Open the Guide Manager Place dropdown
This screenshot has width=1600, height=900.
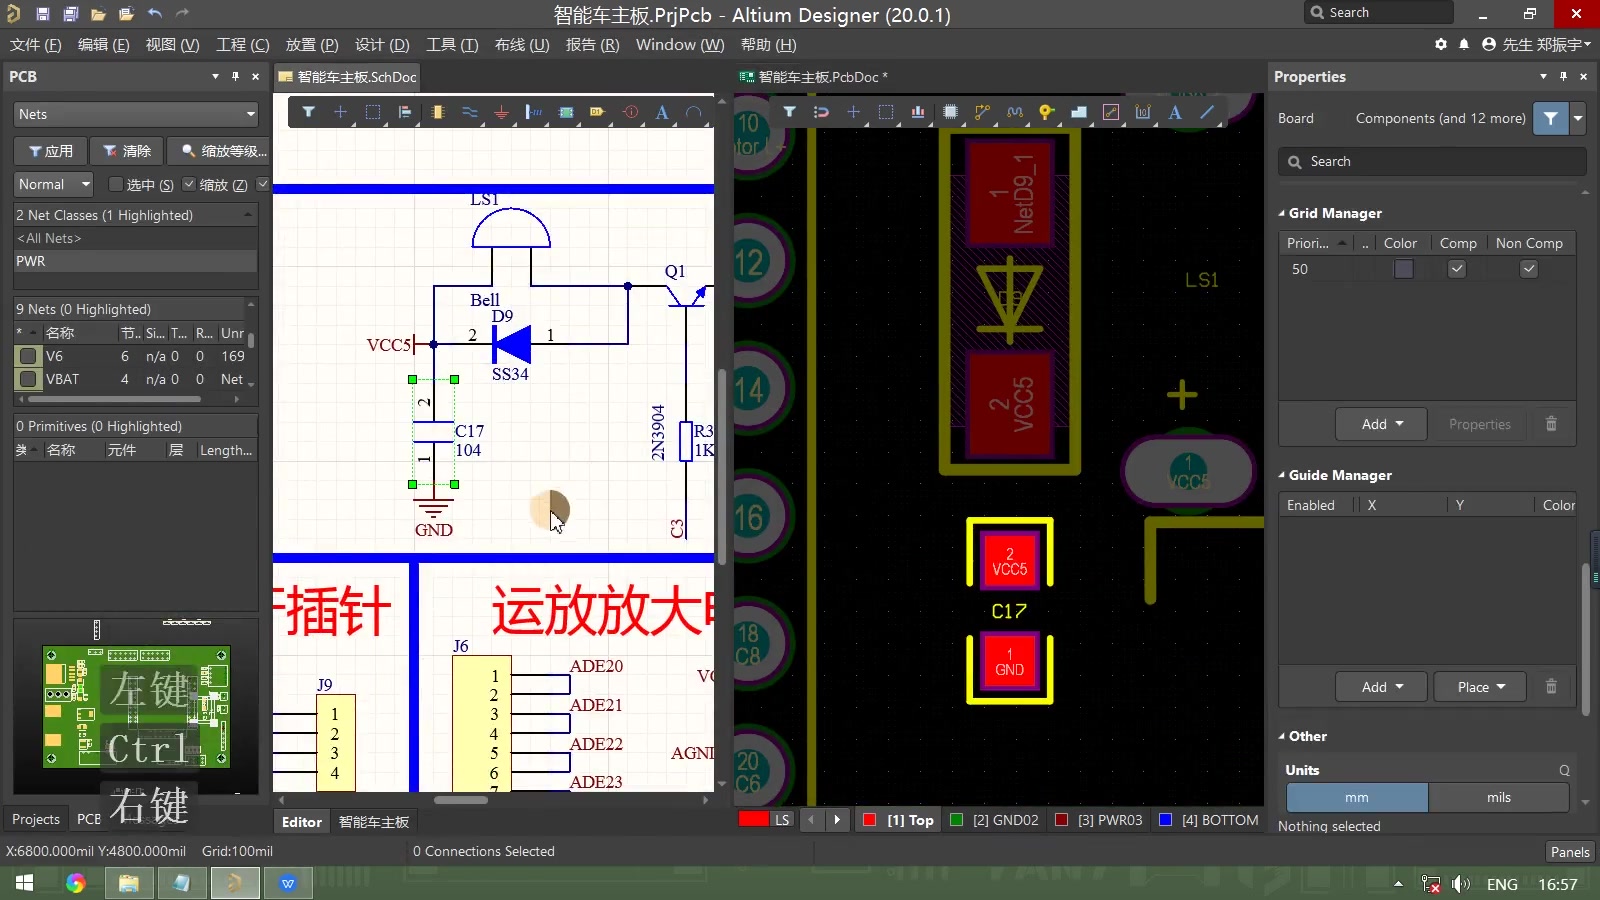(1481, 687)
